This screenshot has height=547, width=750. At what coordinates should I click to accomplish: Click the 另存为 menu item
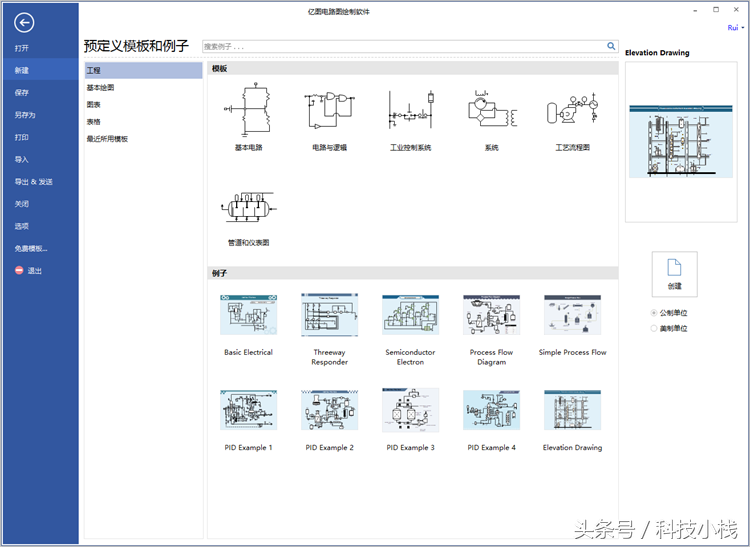(x=39, y=115)
